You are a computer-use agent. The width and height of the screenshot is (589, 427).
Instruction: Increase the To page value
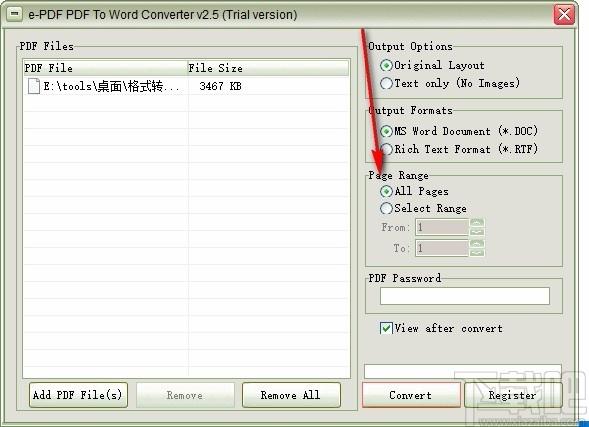pos(477,243)
